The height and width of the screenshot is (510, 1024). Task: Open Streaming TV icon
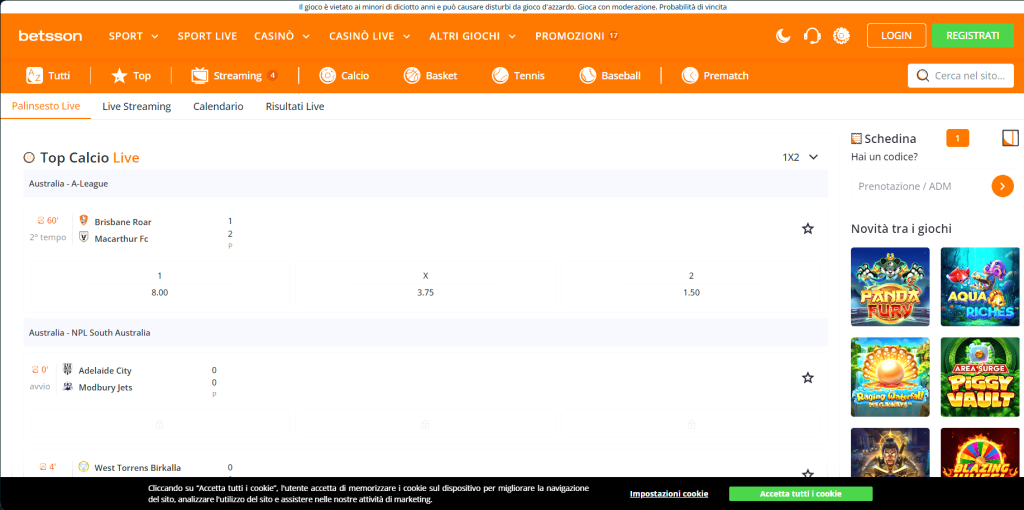coord(199,76)
